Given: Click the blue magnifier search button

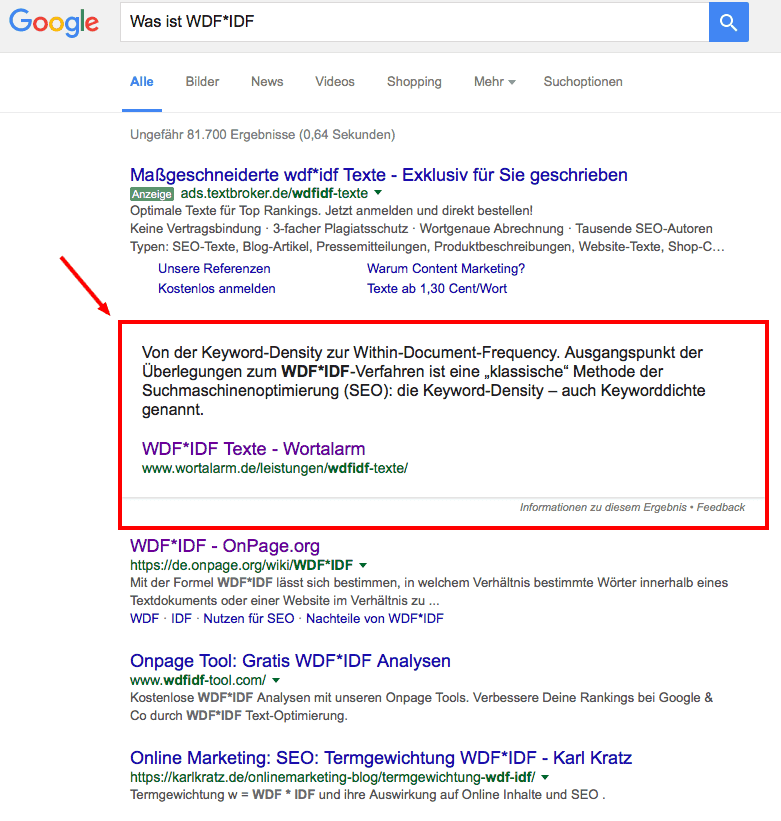Looking at the screenshot, I should 728,22.
